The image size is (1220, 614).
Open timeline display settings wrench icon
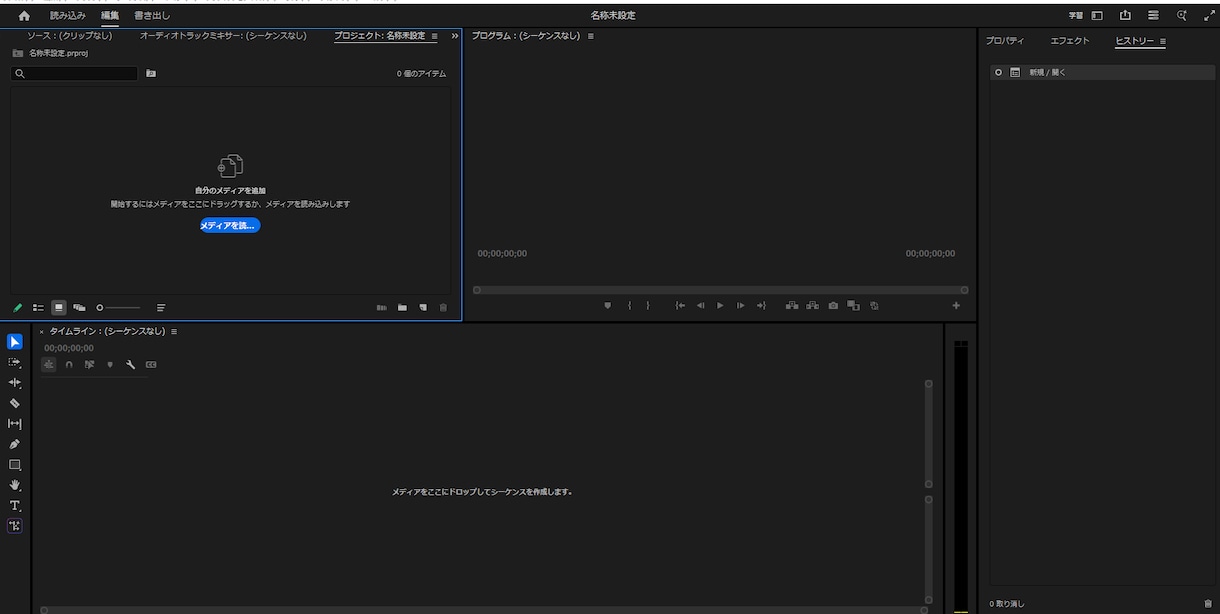pyautogui.click(x=130, y=365)
